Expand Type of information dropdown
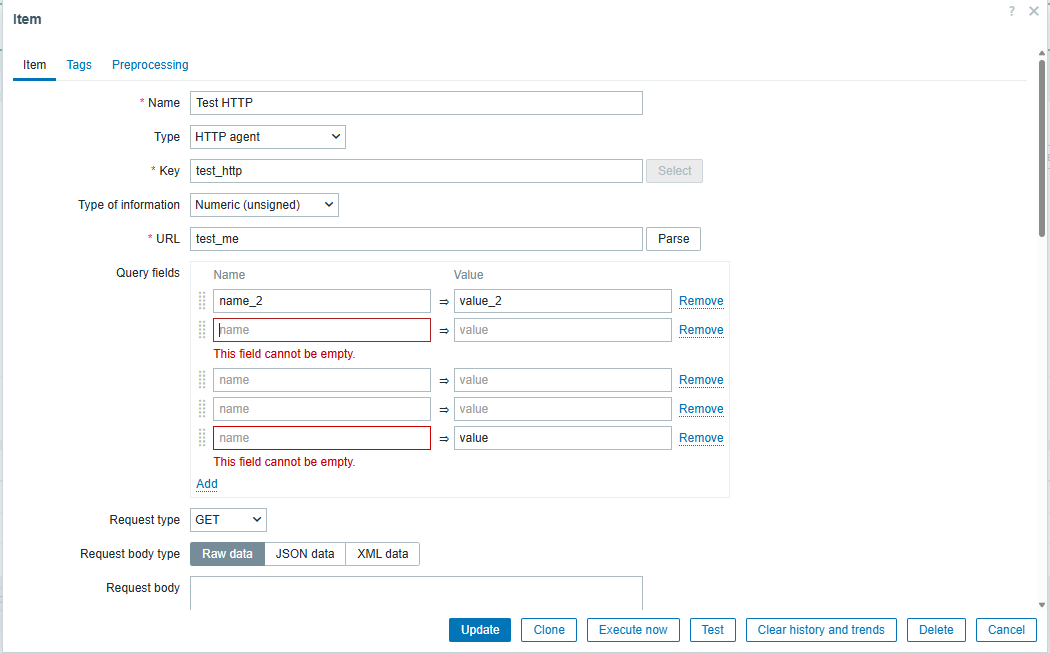This screenshot has width=1050, height=653. 264,205
